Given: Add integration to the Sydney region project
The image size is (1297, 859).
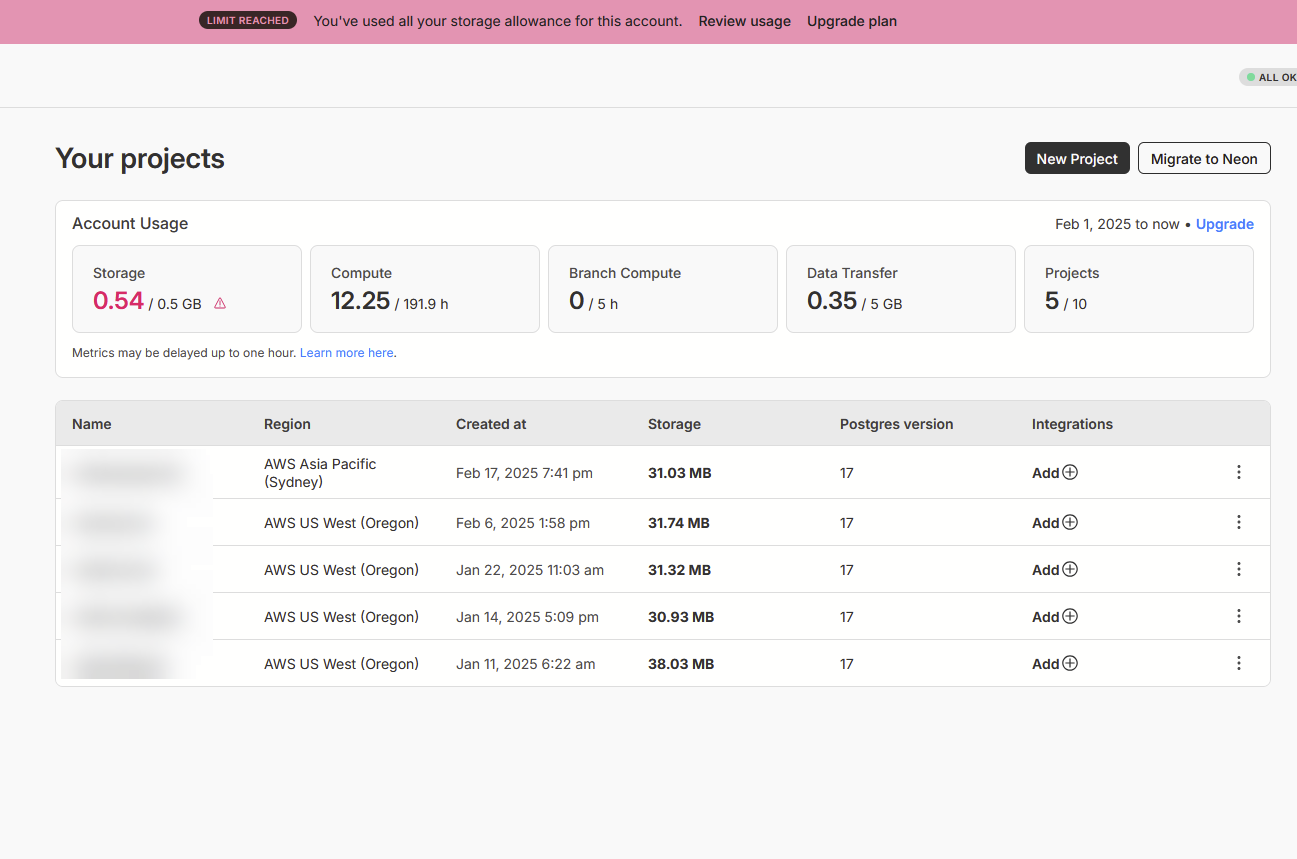Looking at the screenshot, I should click(1055, 472).
